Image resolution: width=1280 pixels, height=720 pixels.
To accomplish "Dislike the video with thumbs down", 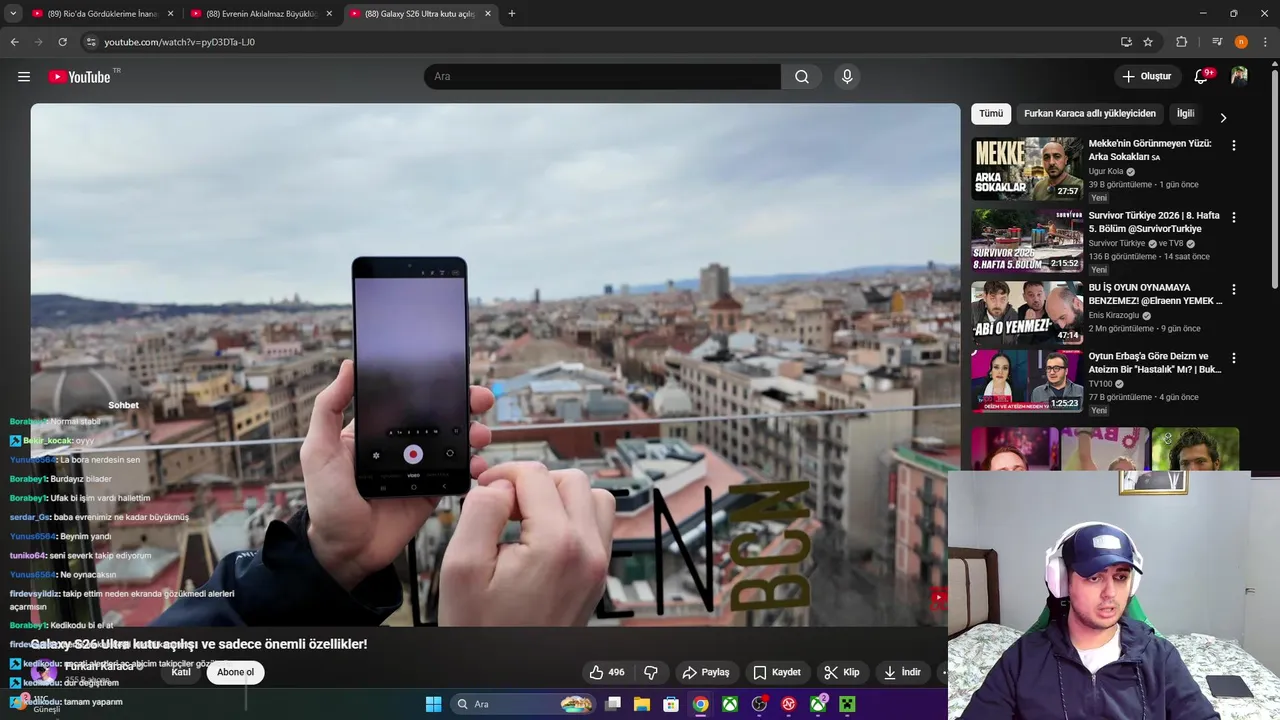I will (x=650, y=672).
